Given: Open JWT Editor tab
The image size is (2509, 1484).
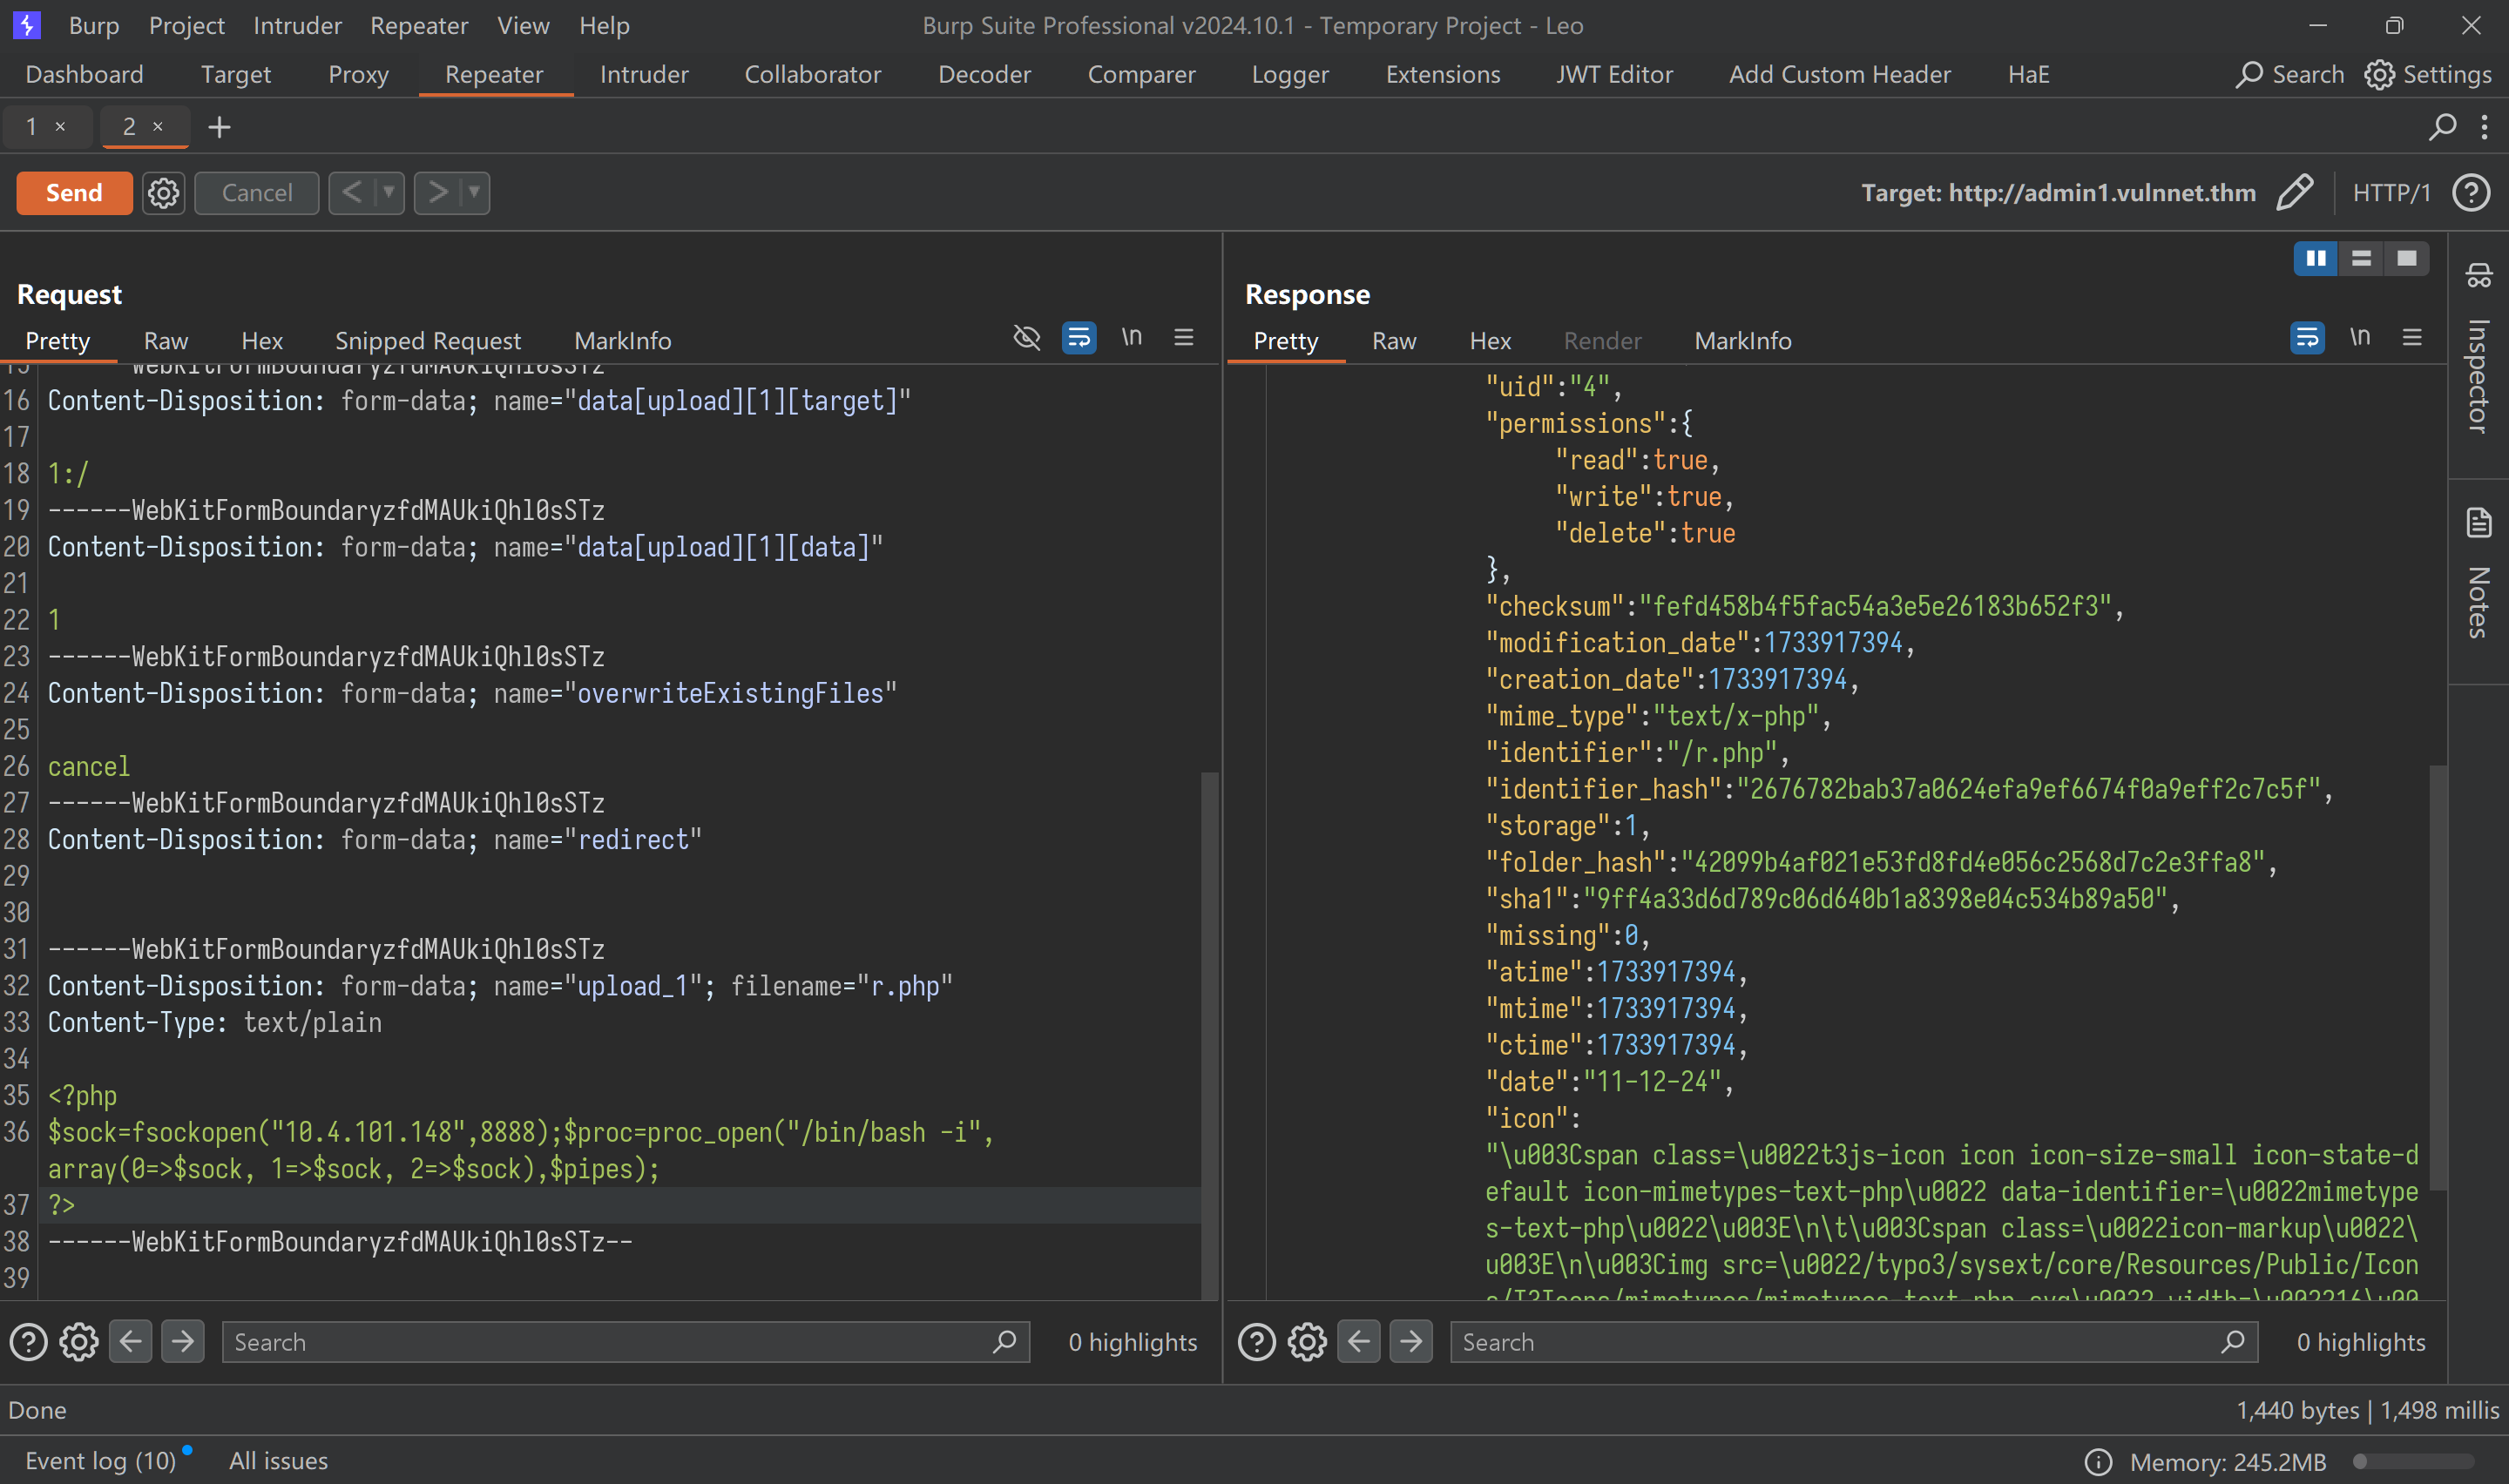Looking at the screenshot, I should pyautogui.click(x=1614, y=75).
